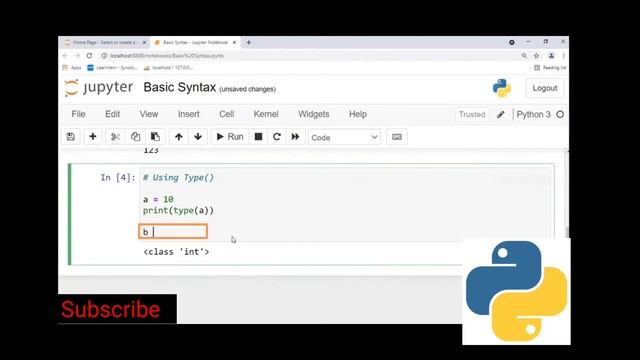Open the Widgets menu

pos(313,114)
